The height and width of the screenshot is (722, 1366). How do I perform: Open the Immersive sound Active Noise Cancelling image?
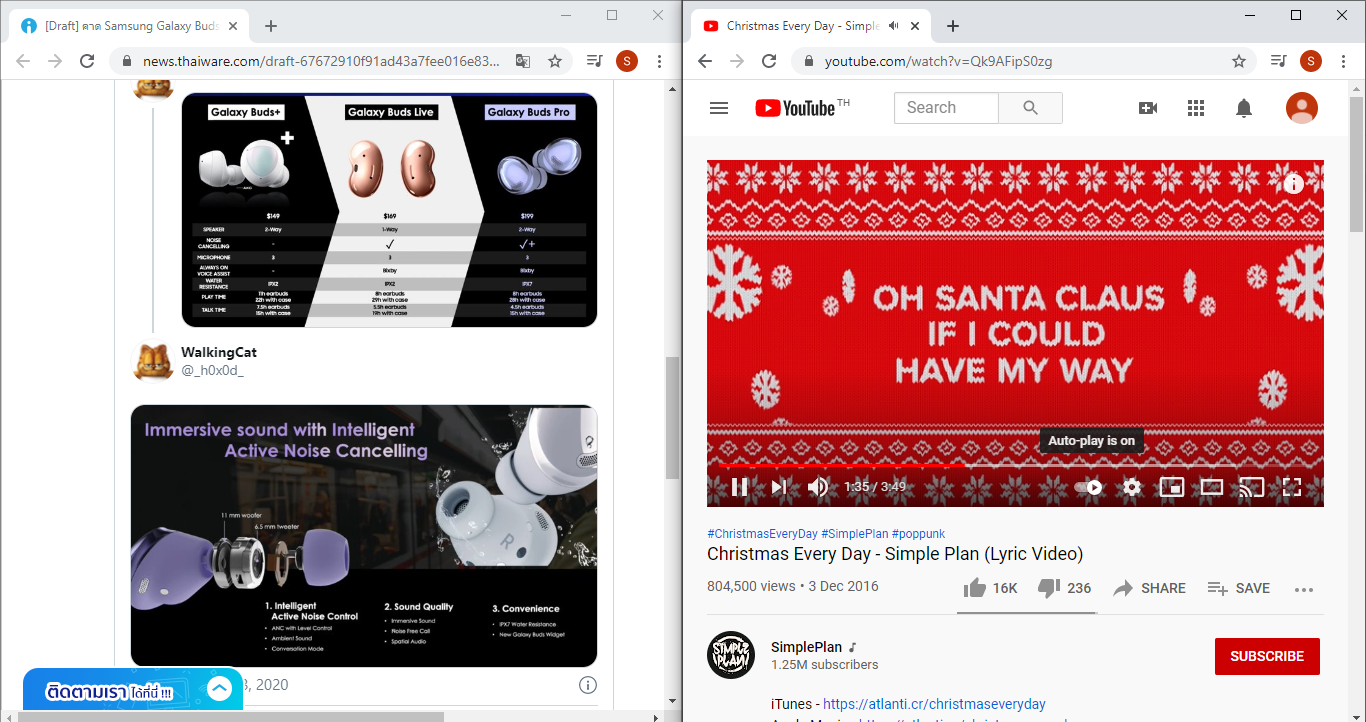[364, 536]
